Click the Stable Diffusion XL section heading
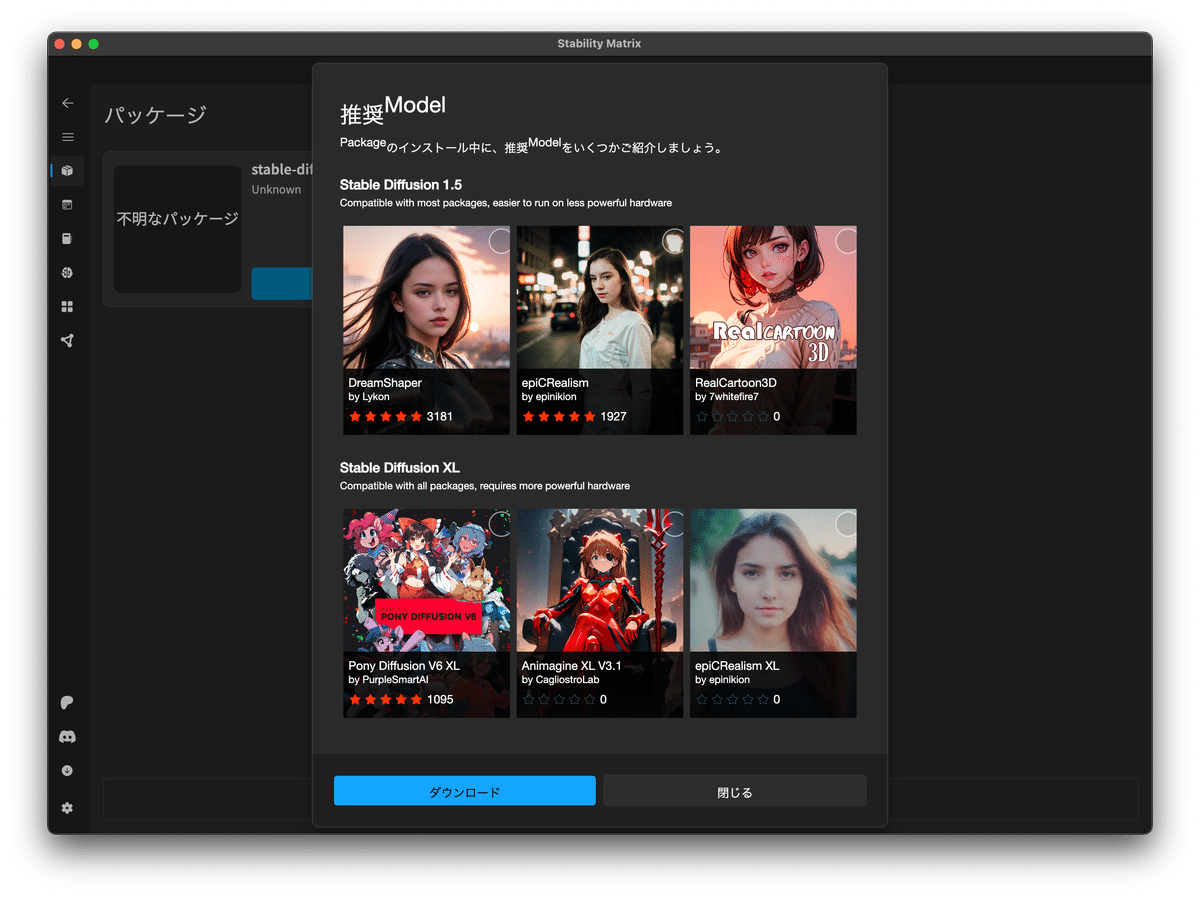Image resolution: width=1200 pixels, height=897 pixels. pos(400,468)
